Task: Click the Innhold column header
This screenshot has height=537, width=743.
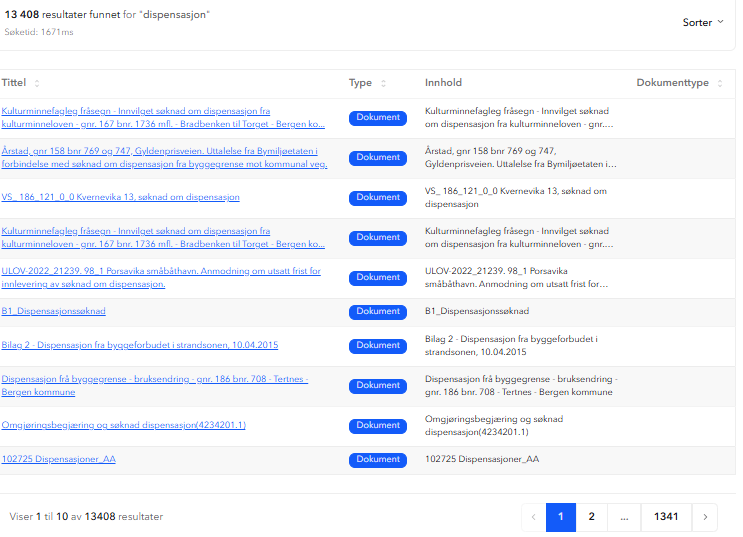Action: (x=443, y=83)
